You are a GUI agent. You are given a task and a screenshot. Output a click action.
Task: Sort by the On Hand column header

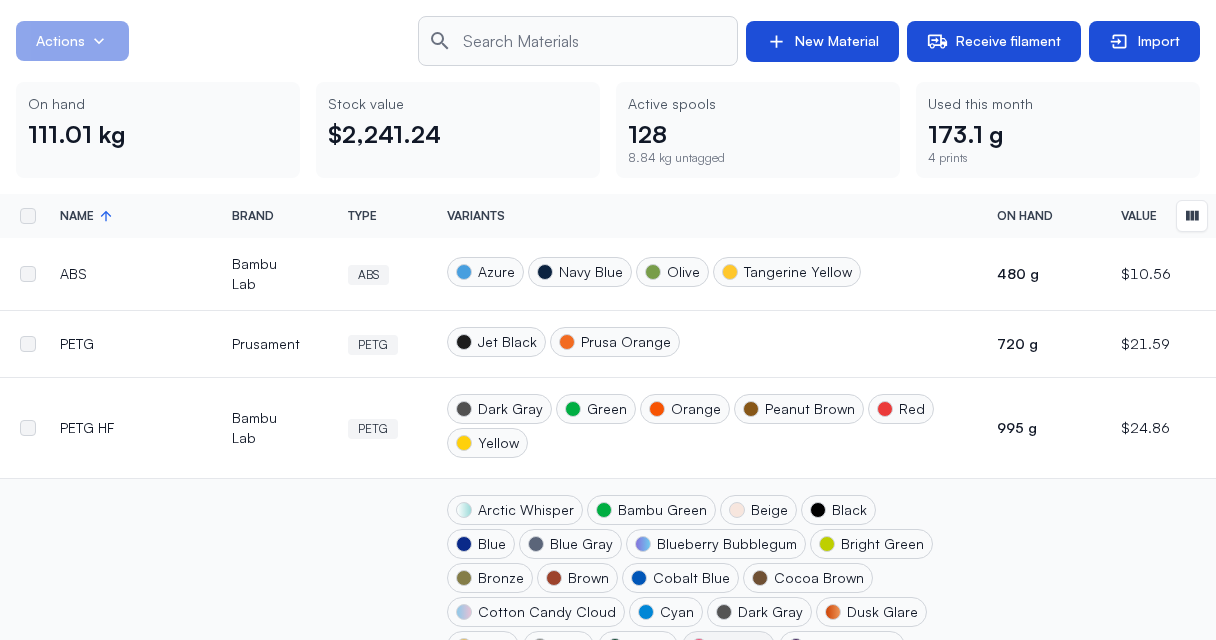(1025, 216)
